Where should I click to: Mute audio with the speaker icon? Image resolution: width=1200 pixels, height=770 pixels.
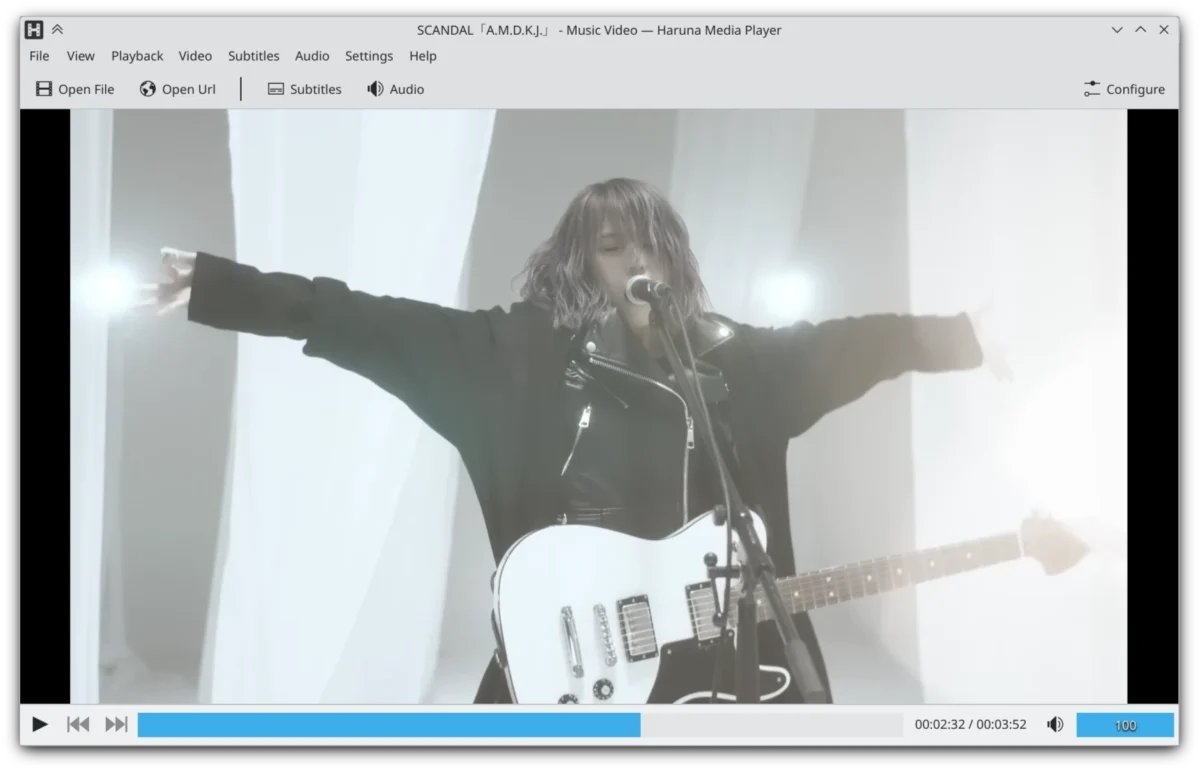pyautogui.click(x=1055, y=724)
